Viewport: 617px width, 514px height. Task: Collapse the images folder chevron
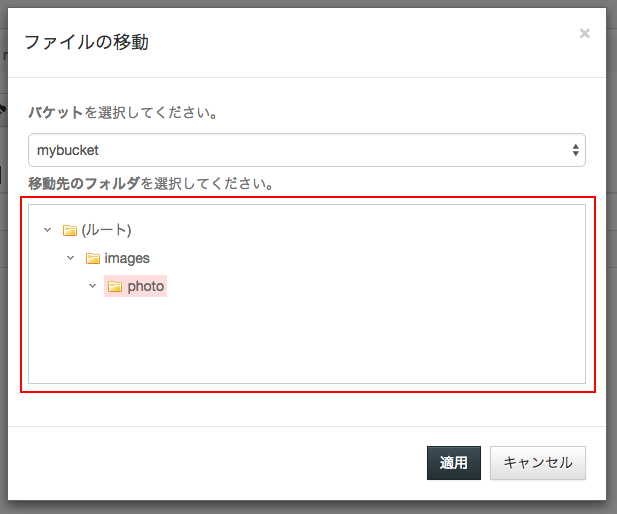(70, 258)
